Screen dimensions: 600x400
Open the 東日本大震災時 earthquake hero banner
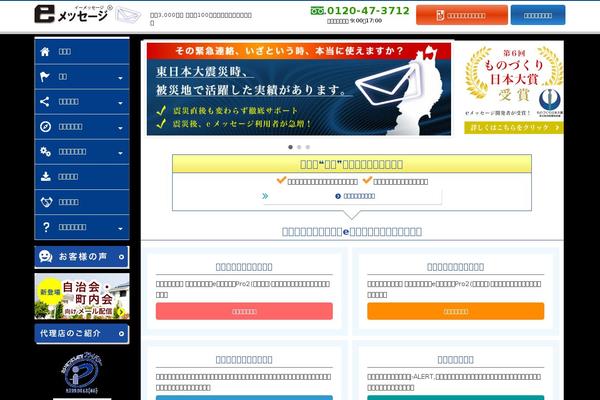[x=298, y=89]
